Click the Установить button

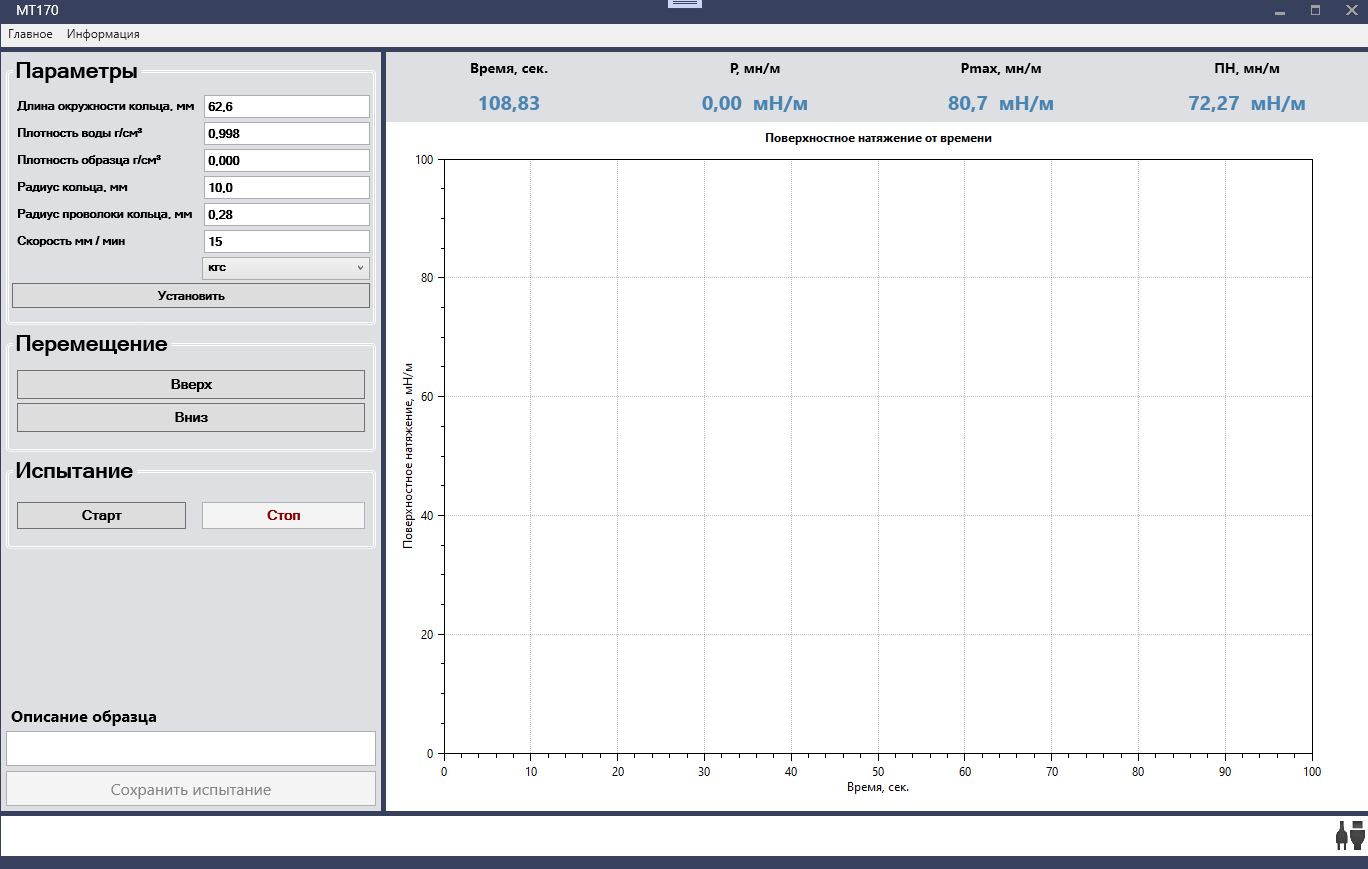point(191,295)
